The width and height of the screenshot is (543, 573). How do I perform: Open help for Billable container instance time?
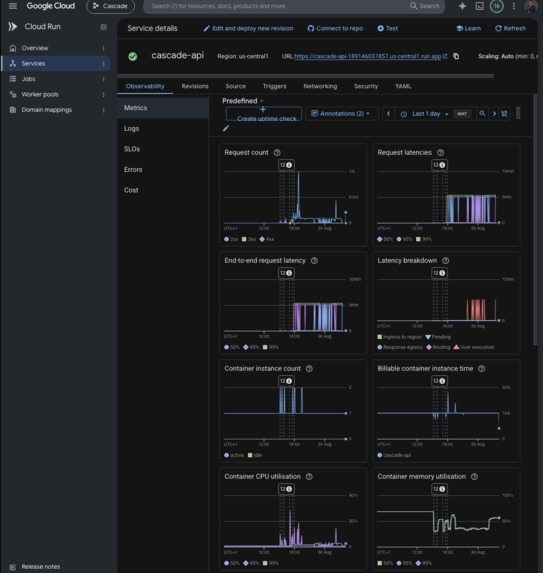click(482, 368)
